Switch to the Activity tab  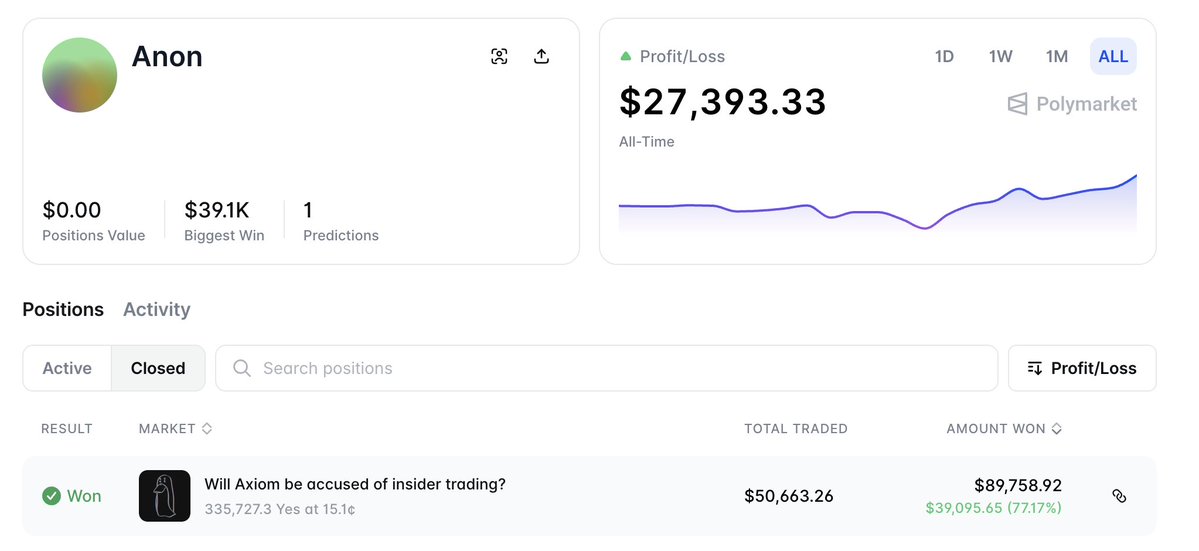click(x=156, y=309)
